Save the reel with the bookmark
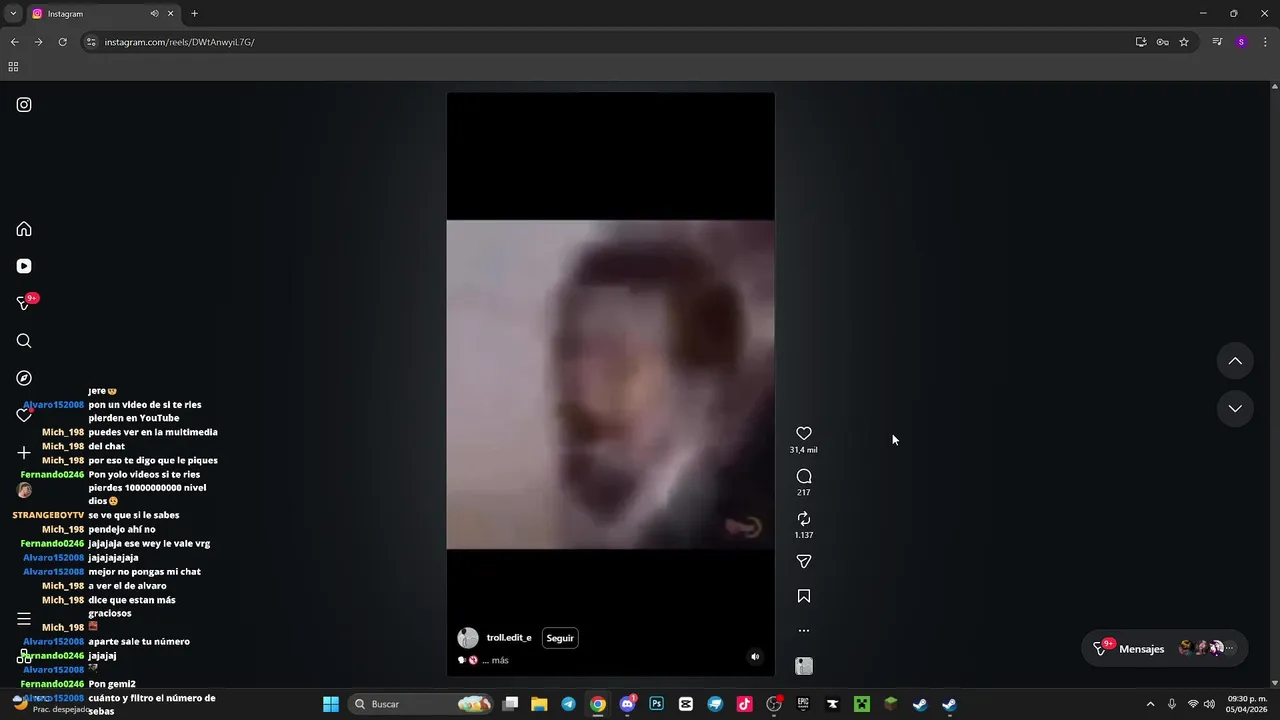The image size is (1280, 720). (804, 596)
